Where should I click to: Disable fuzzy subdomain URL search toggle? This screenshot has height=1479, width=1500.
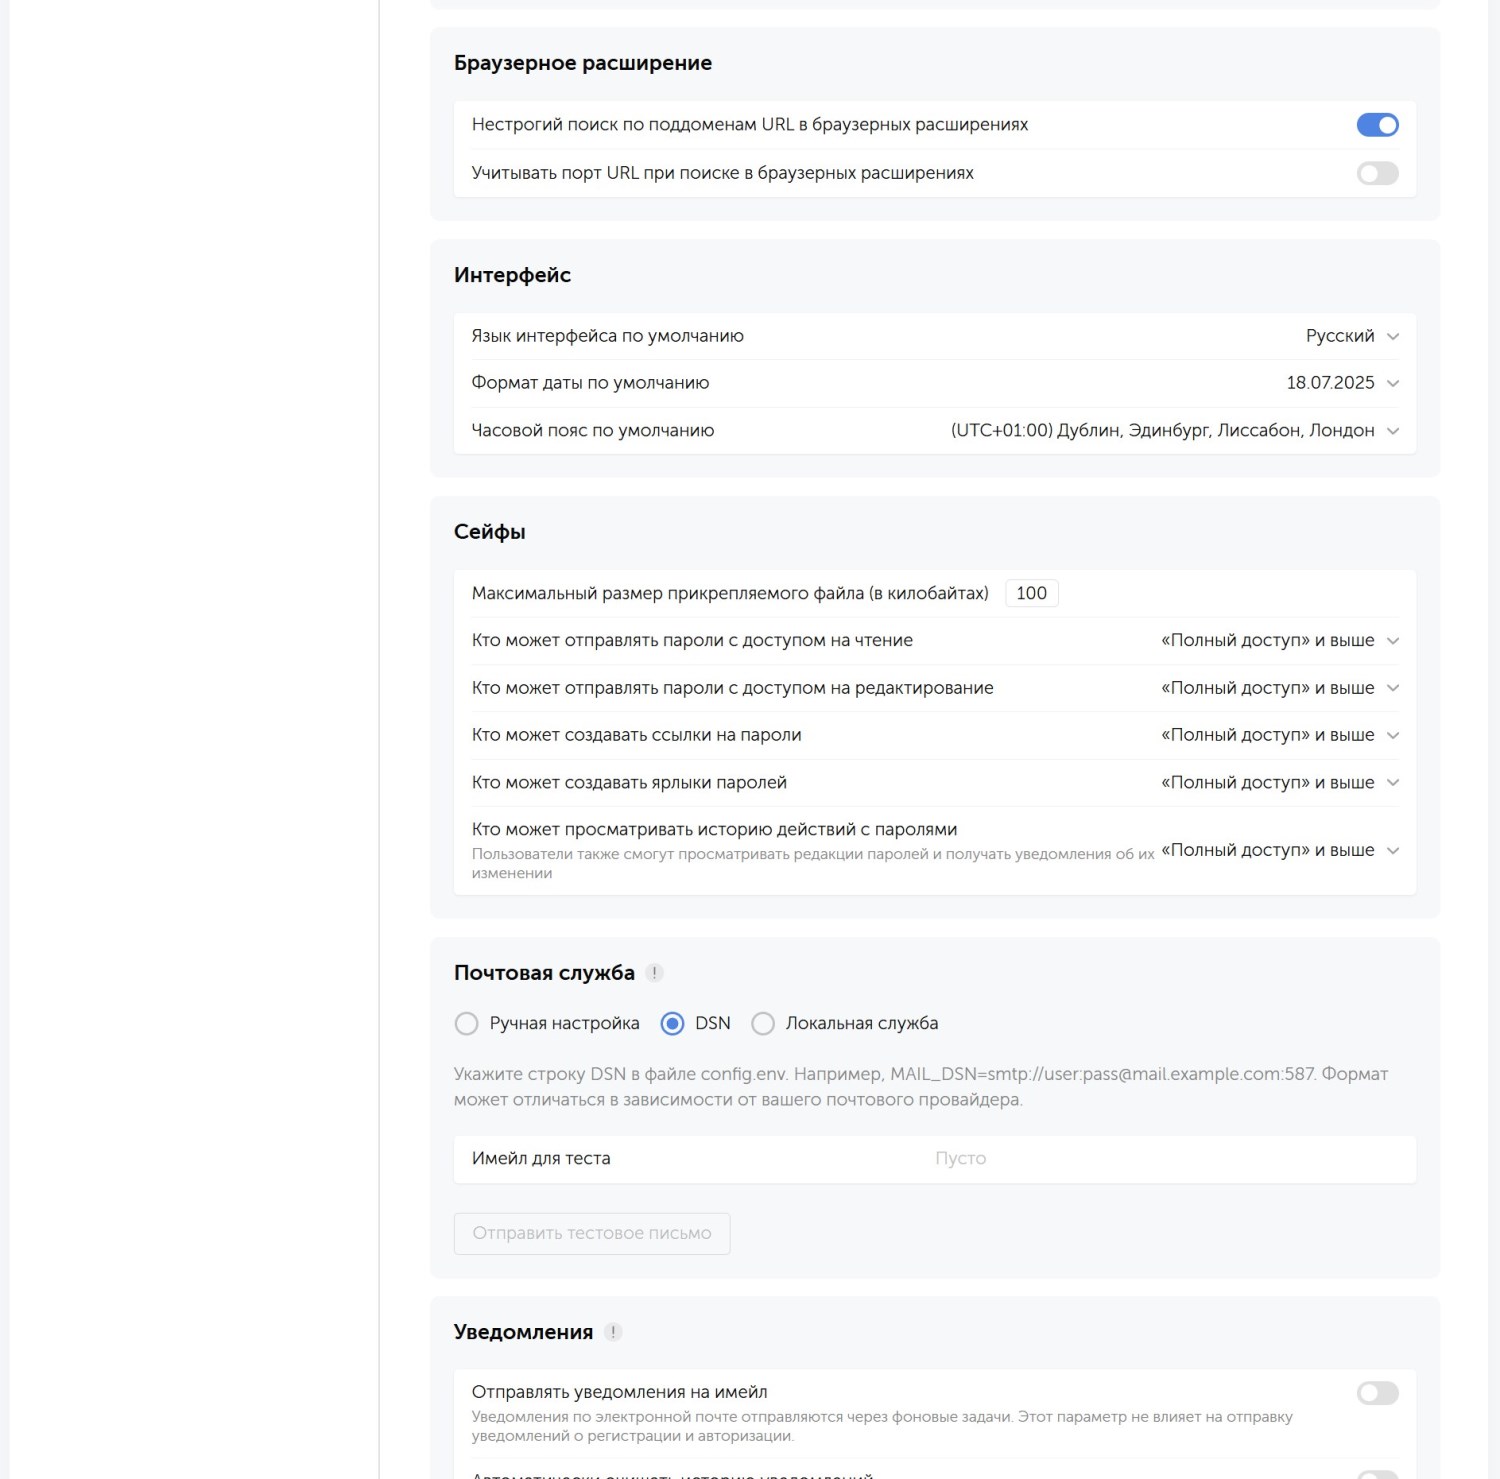coord(1377,125)
